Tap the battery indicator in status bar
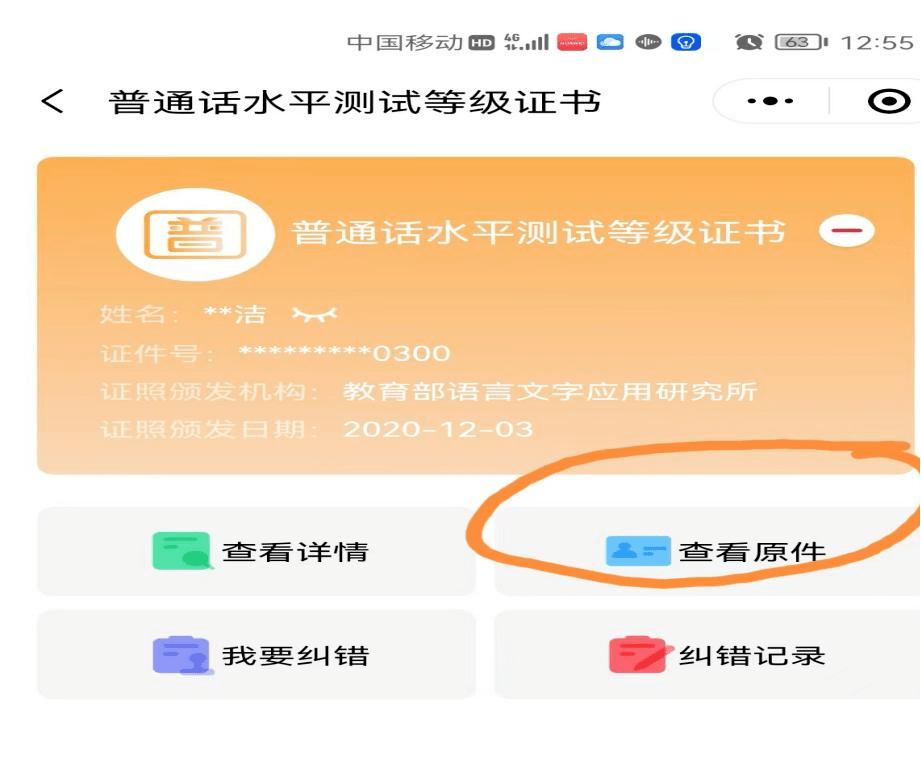 coord(802,42)
